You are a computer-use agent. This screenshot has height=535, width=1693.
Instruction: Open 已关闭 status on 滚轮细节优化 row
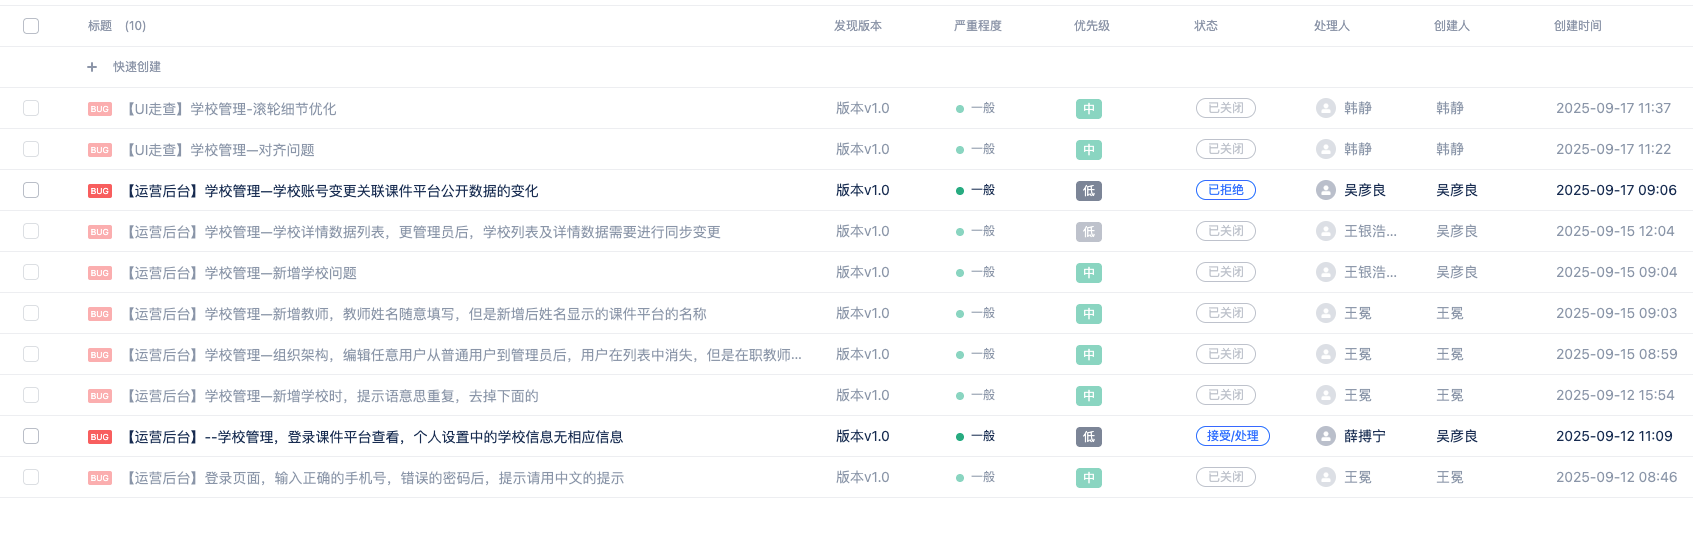[x=1226, y=108]
